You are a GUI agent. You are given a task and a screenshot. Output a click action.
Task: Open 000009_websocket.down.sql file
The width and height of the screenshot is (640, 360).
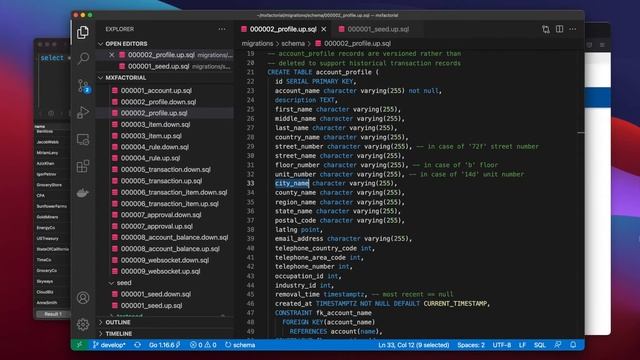click(164, 260)
